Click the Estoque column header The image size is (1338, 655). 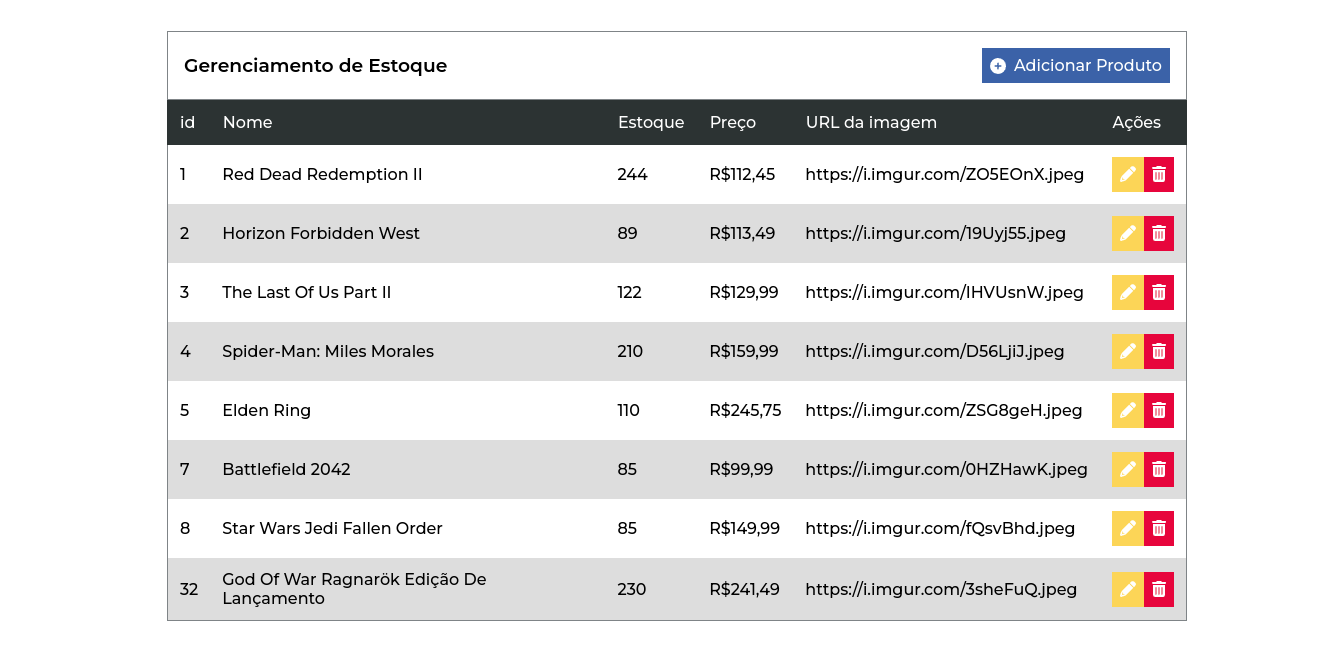(x=651, y=122)
